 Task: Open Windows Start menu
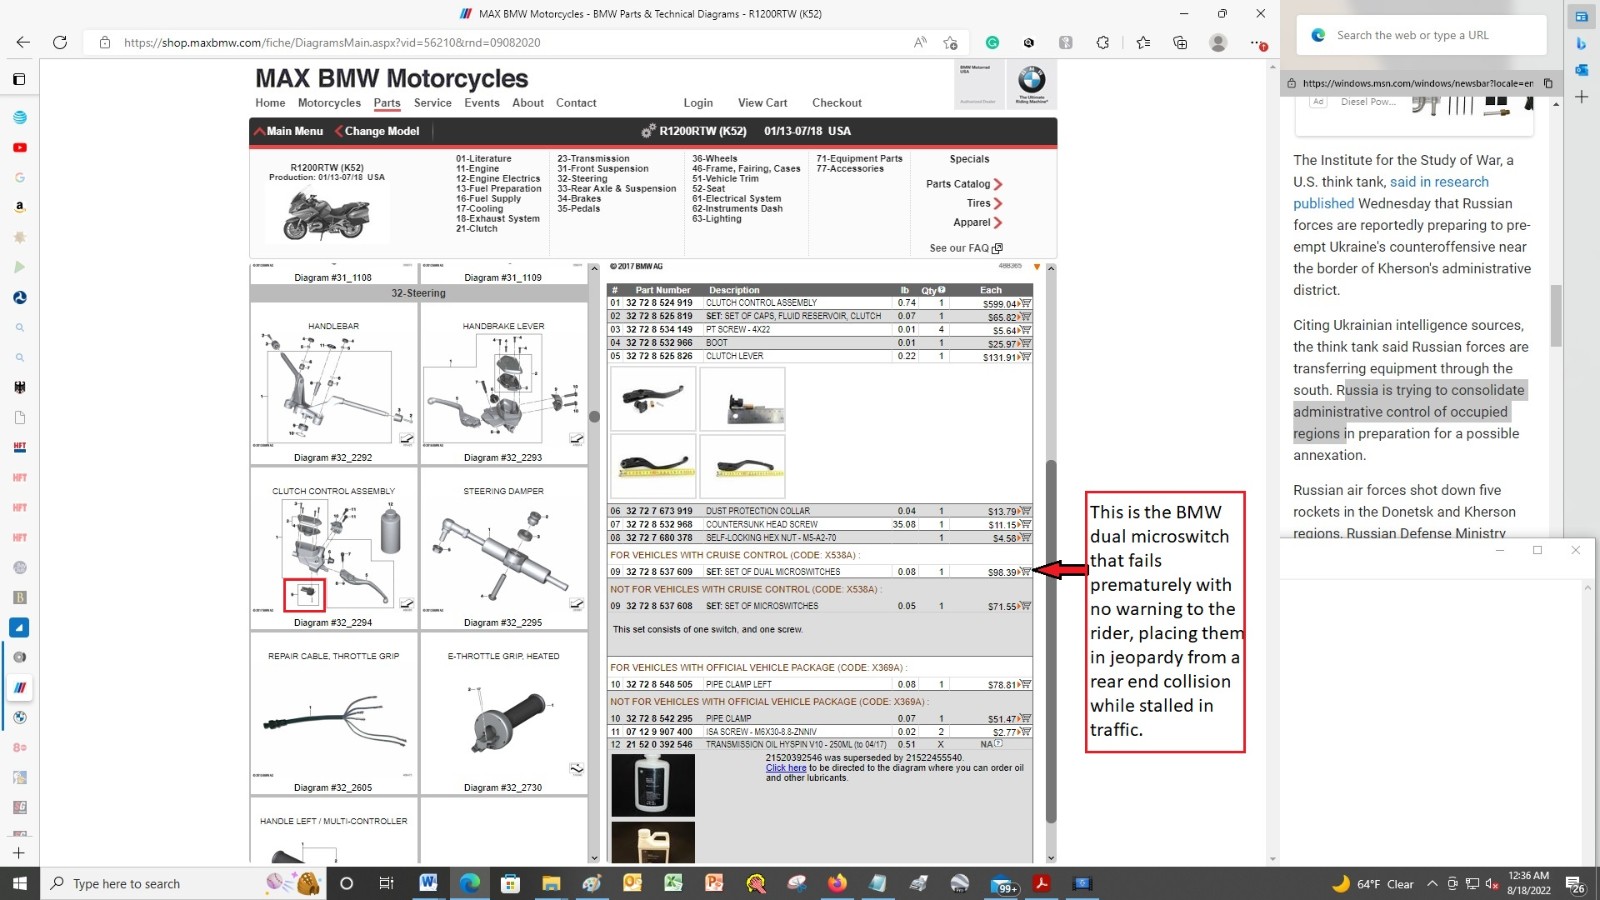[20, 883]
